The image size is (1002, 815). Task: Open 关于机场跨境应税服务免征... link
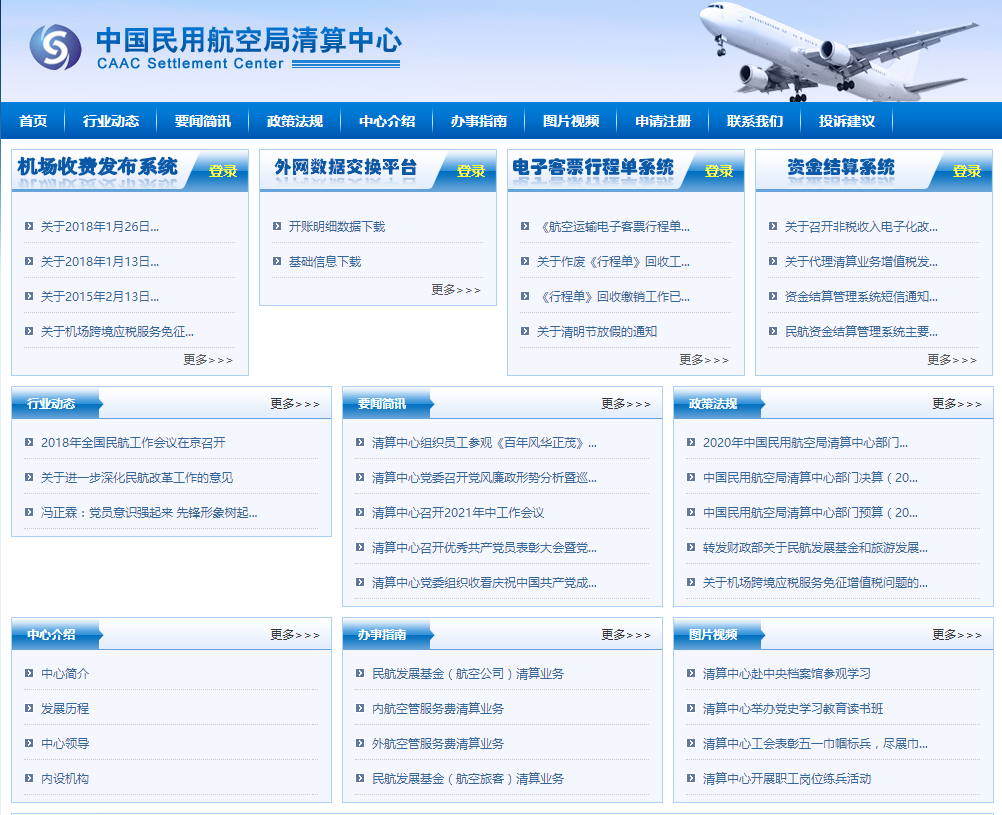pyautogui.click(x=117, y=332)
